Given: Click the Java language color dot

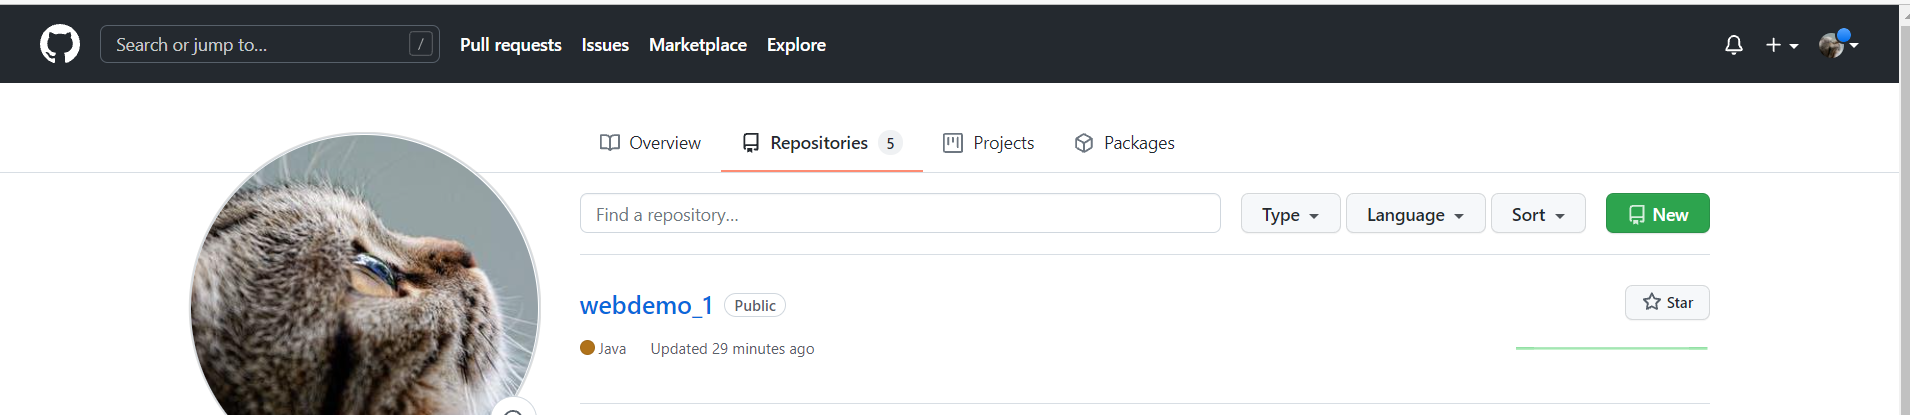Looking at the screenshot, I should [x=587, y=348].
